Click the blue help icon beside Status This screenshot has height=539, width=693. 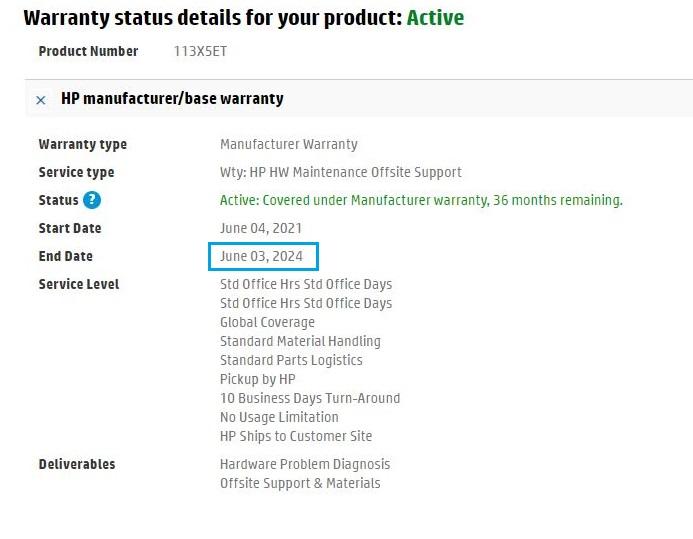(x=92, y=200)
